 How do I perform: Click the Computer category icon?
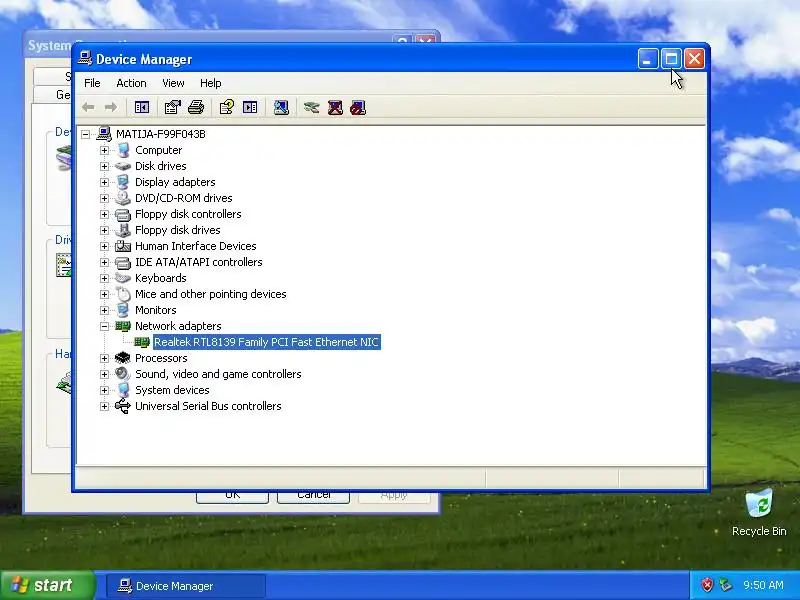pos(123,150)
